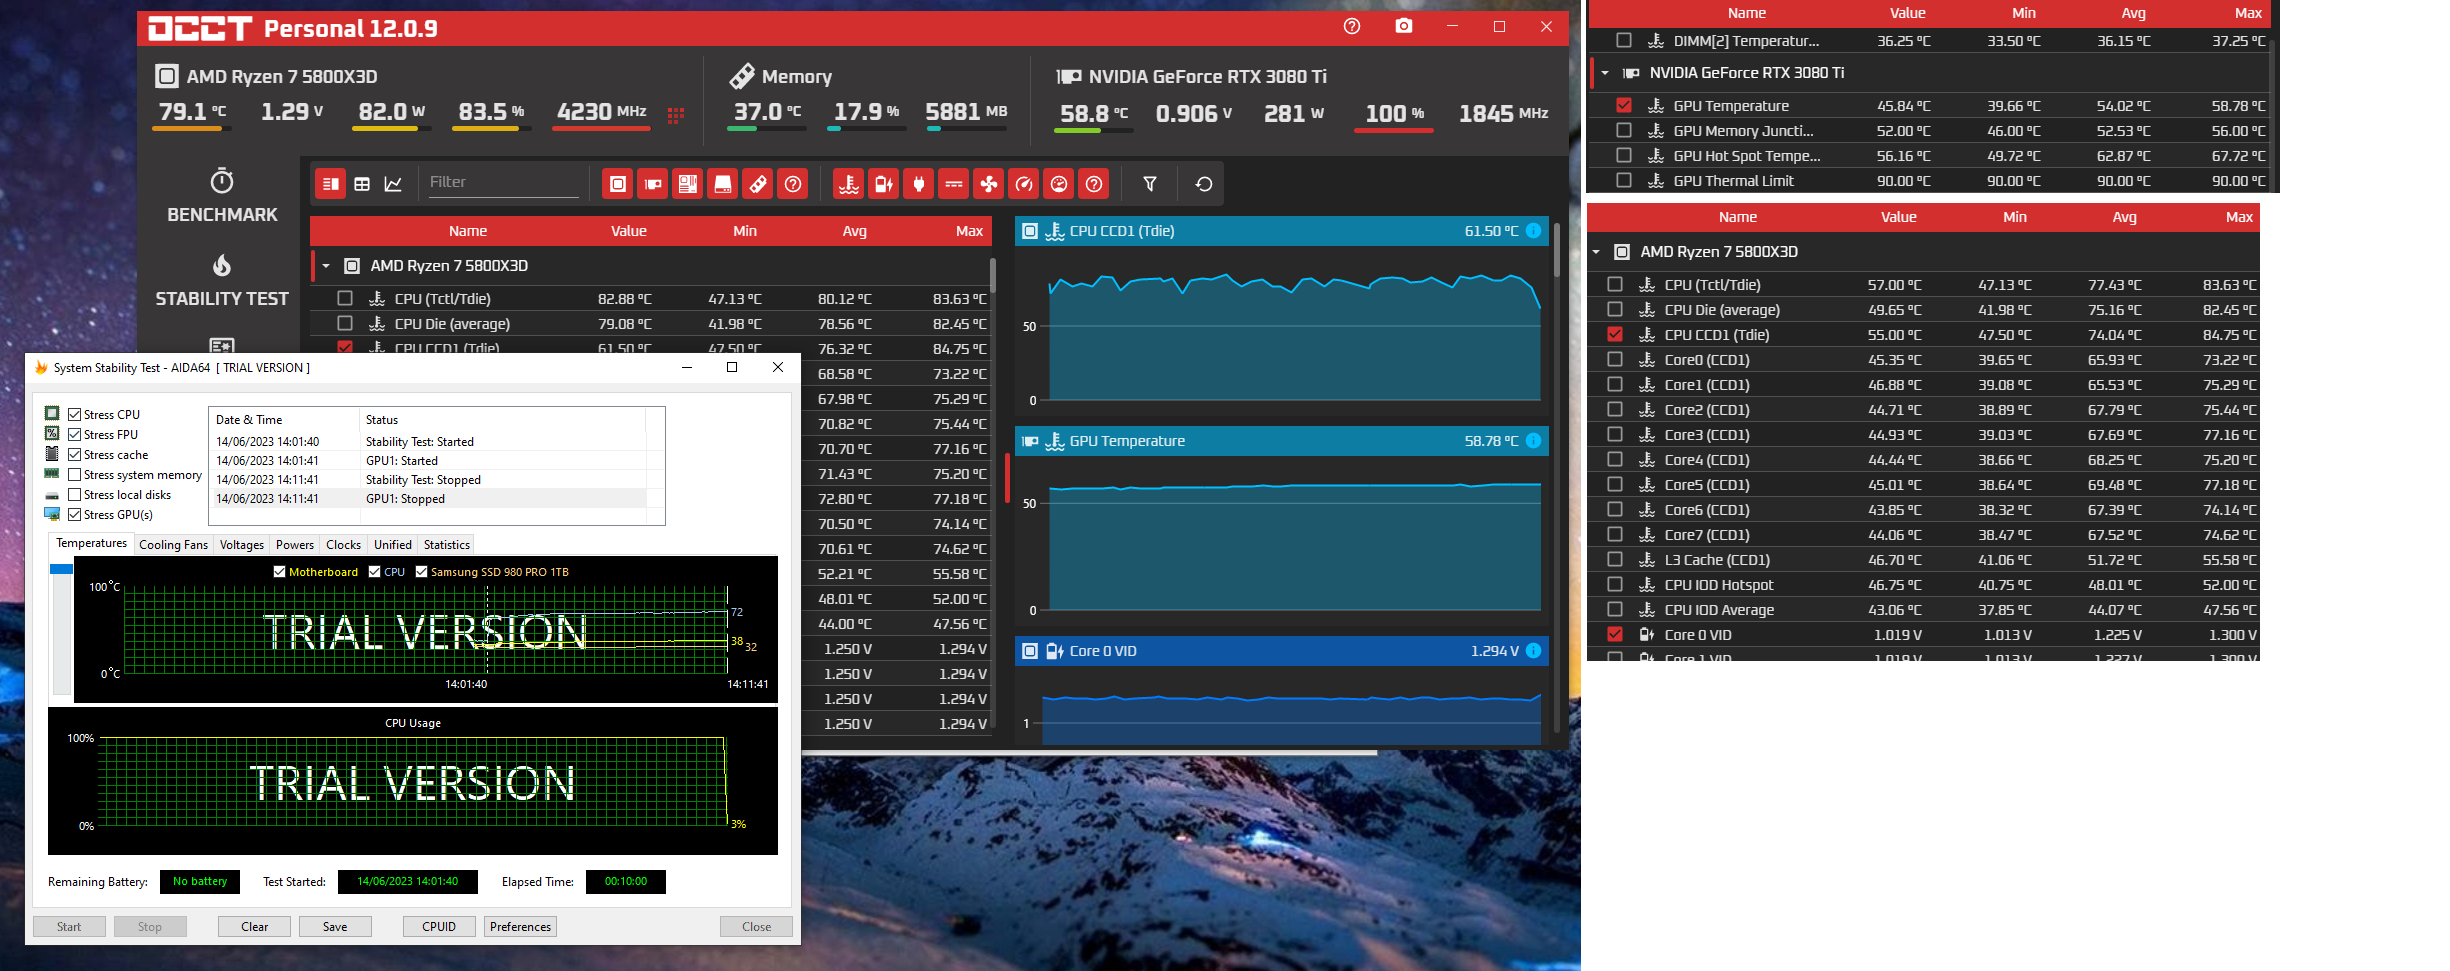The image size is (2450, 971).
Task: Open OCCT help from the title bar
Action: click(x=1352, y=27)
